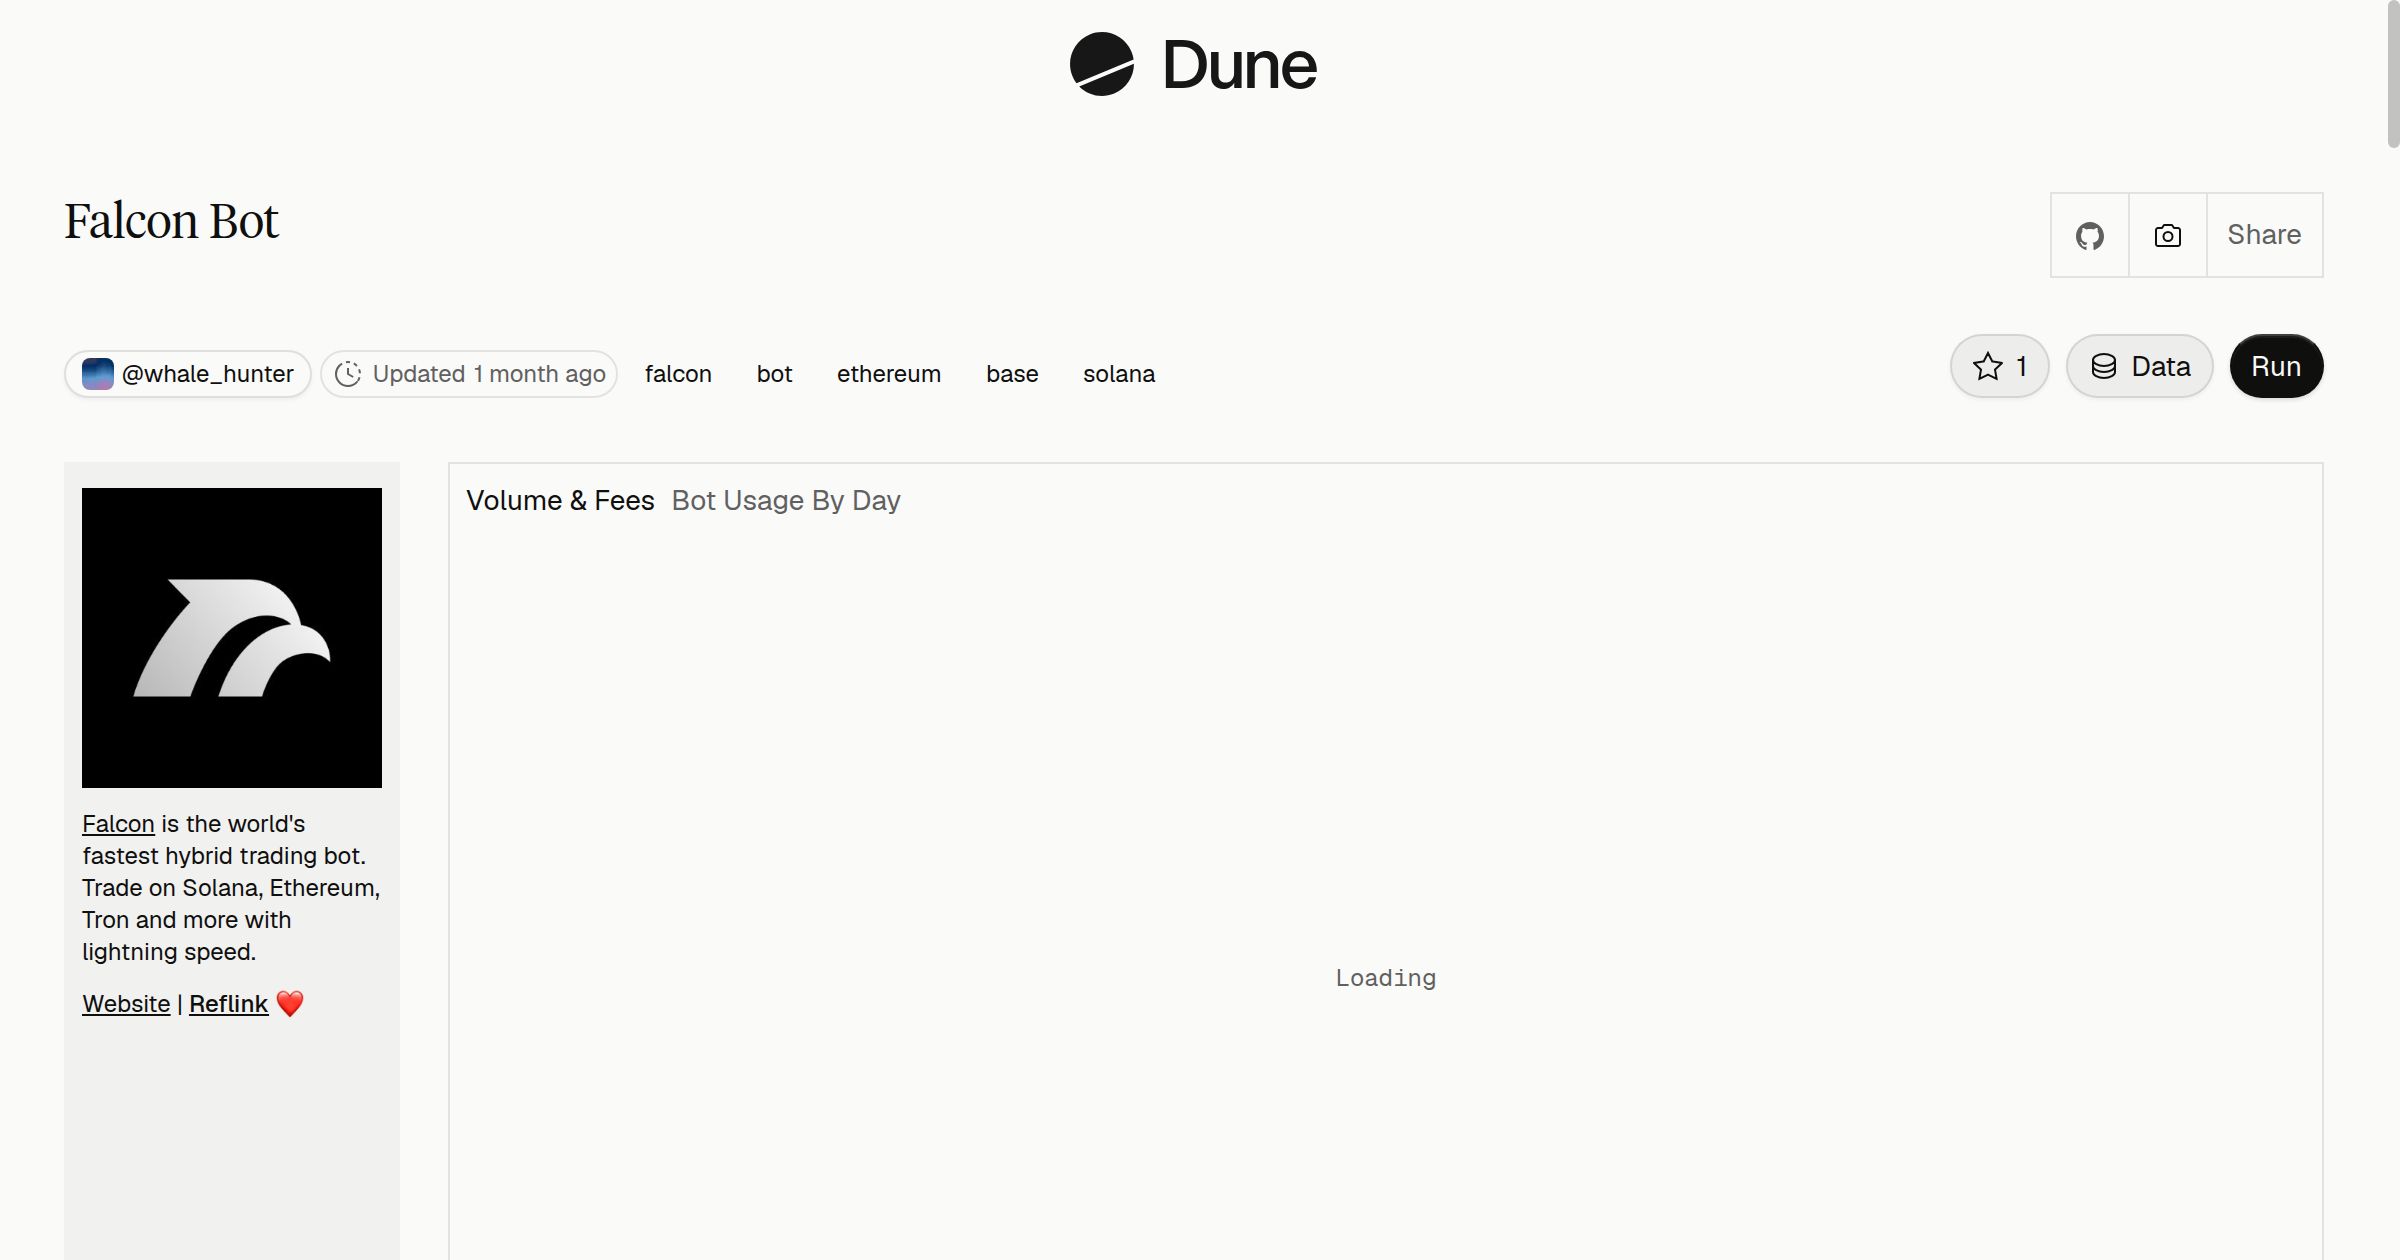Click the page vertical scrollbar thumb

(x=2393, y=74)
